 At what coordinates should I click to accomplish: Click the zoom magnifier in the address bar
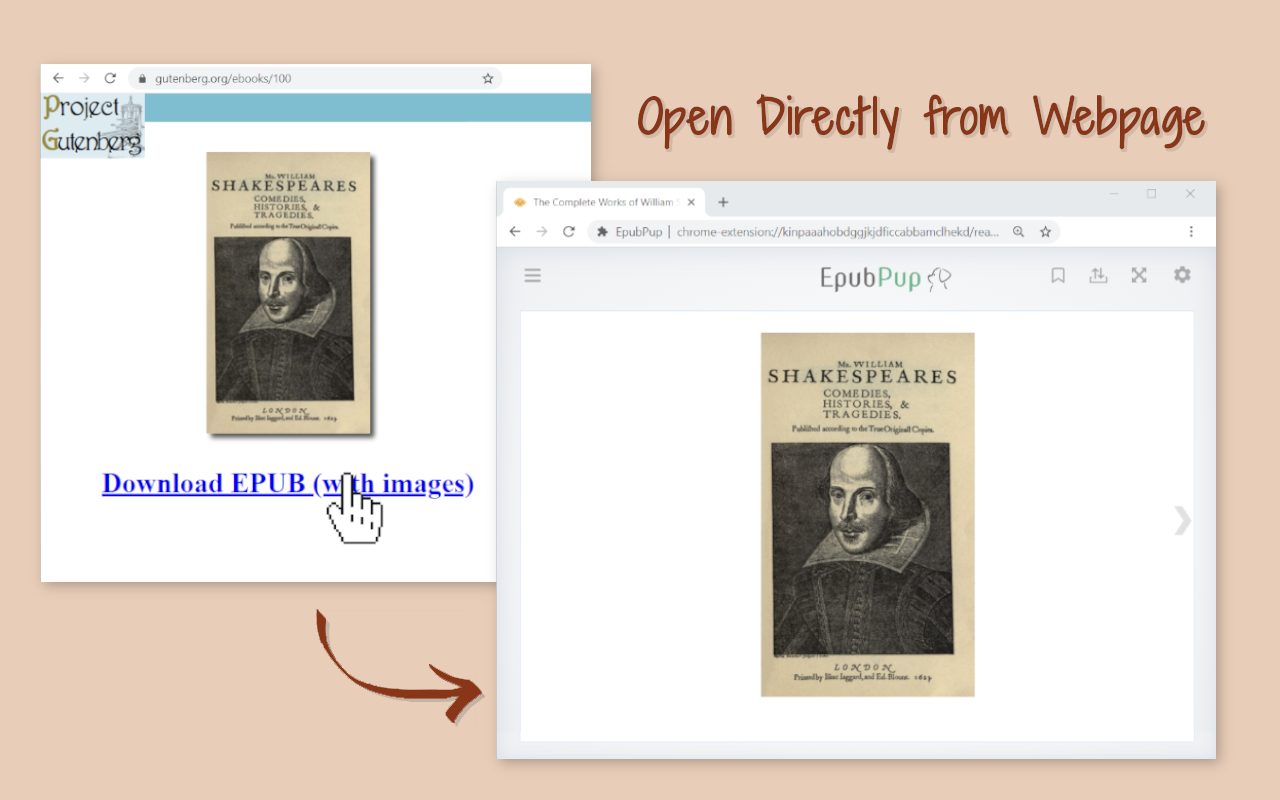(1018, 231)
